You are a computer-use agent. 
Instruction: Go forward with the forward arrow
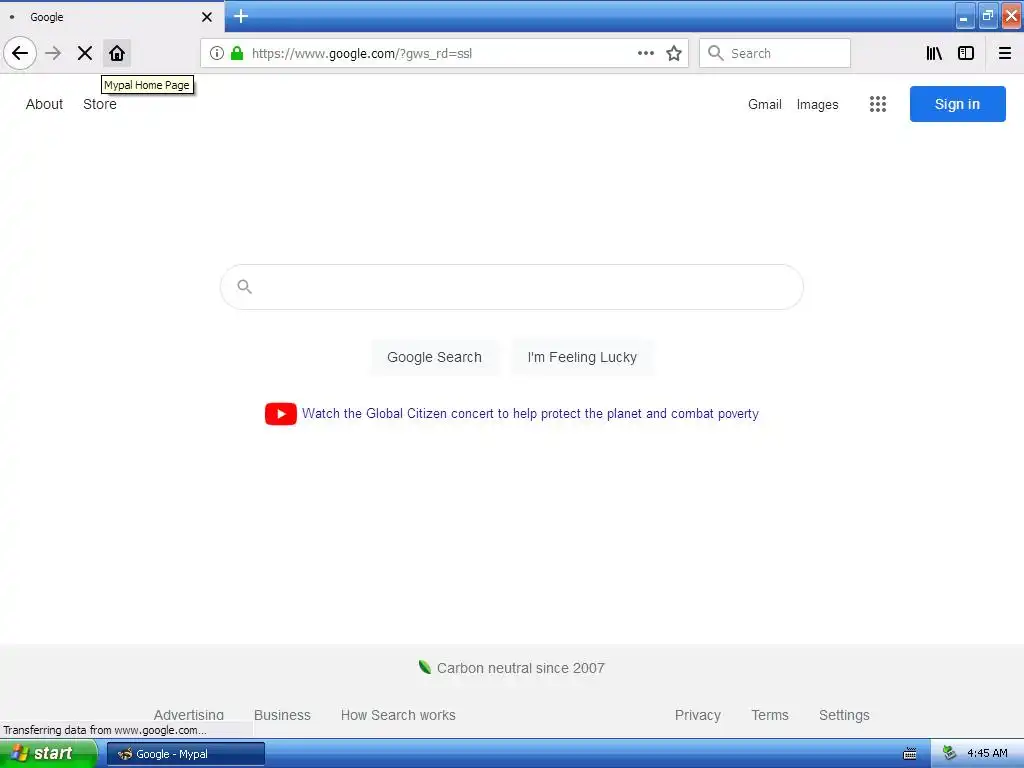pyautogui.click(x=53, y=53)
